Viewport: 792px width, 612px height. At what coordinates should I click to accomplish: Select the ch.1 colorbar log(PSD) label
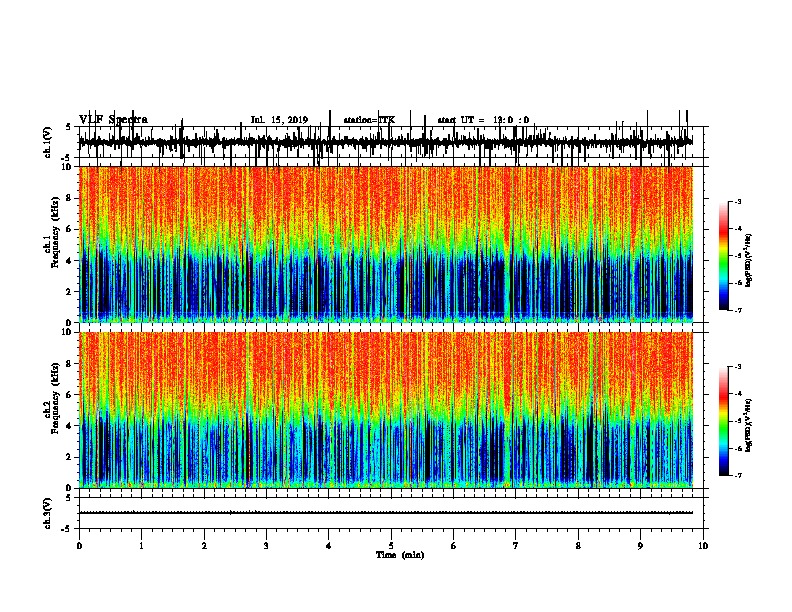[748, 261]
